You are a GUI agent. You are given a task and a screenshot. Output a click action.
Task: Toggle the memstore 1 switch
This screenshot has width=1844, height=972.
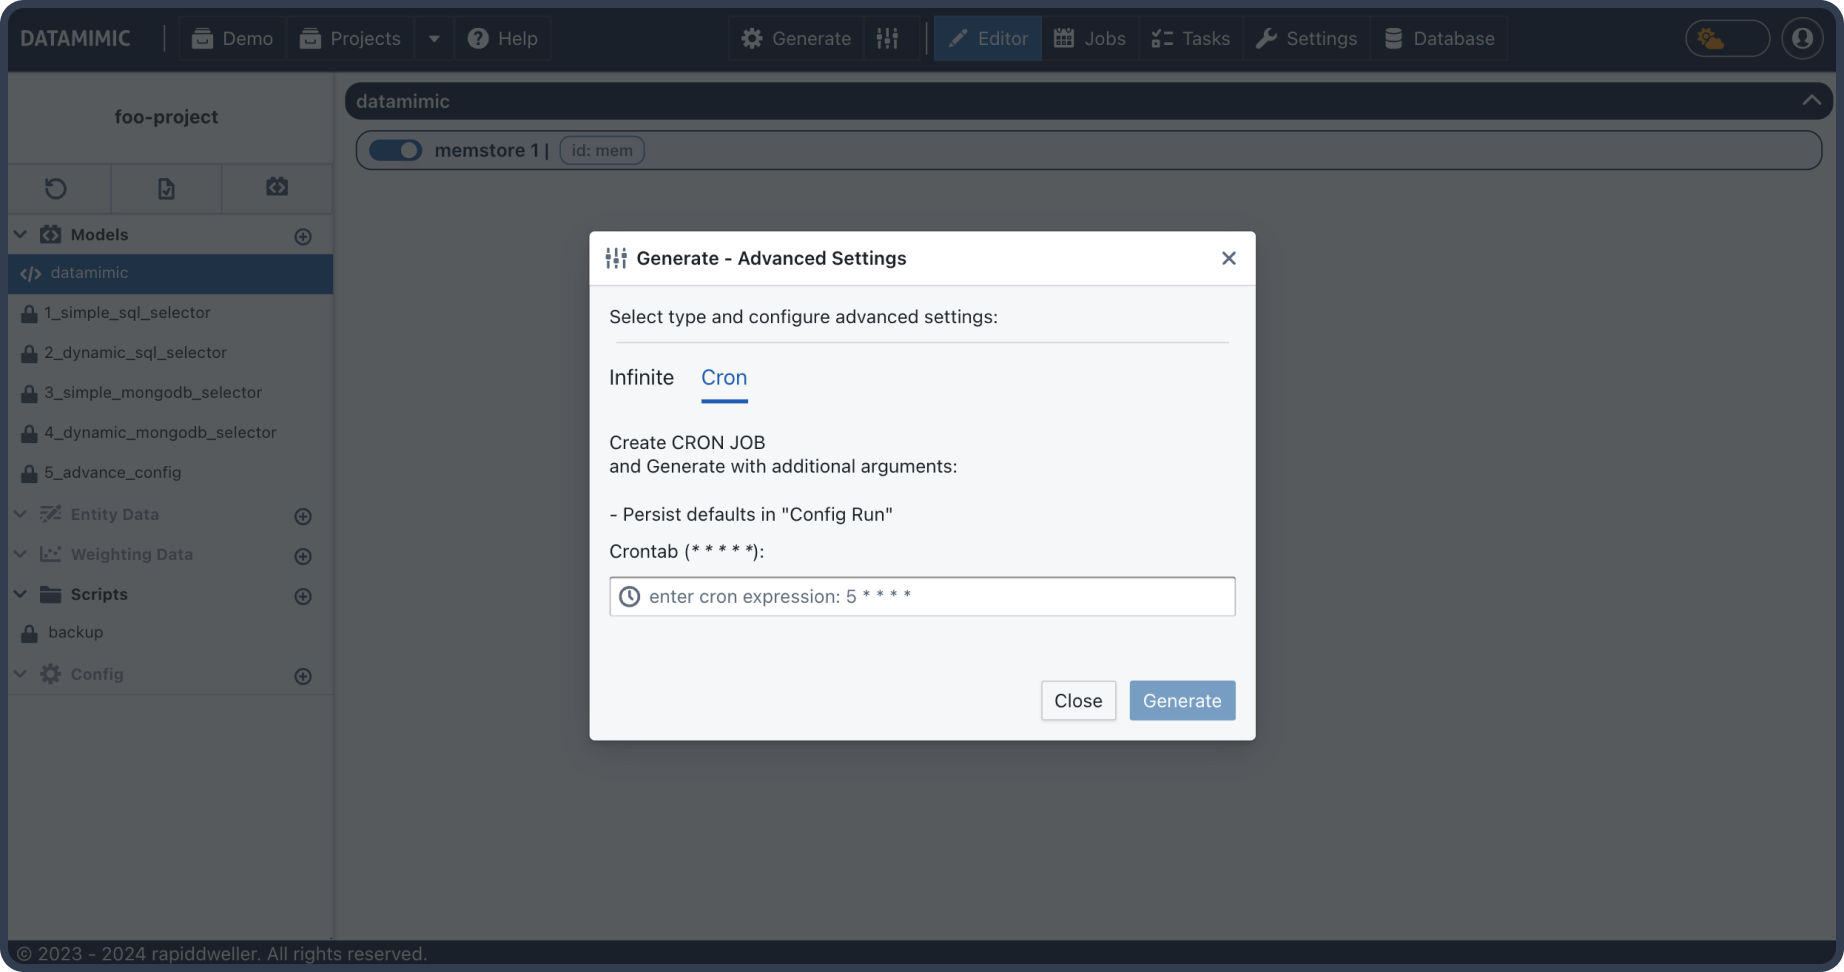click(395, 150)
